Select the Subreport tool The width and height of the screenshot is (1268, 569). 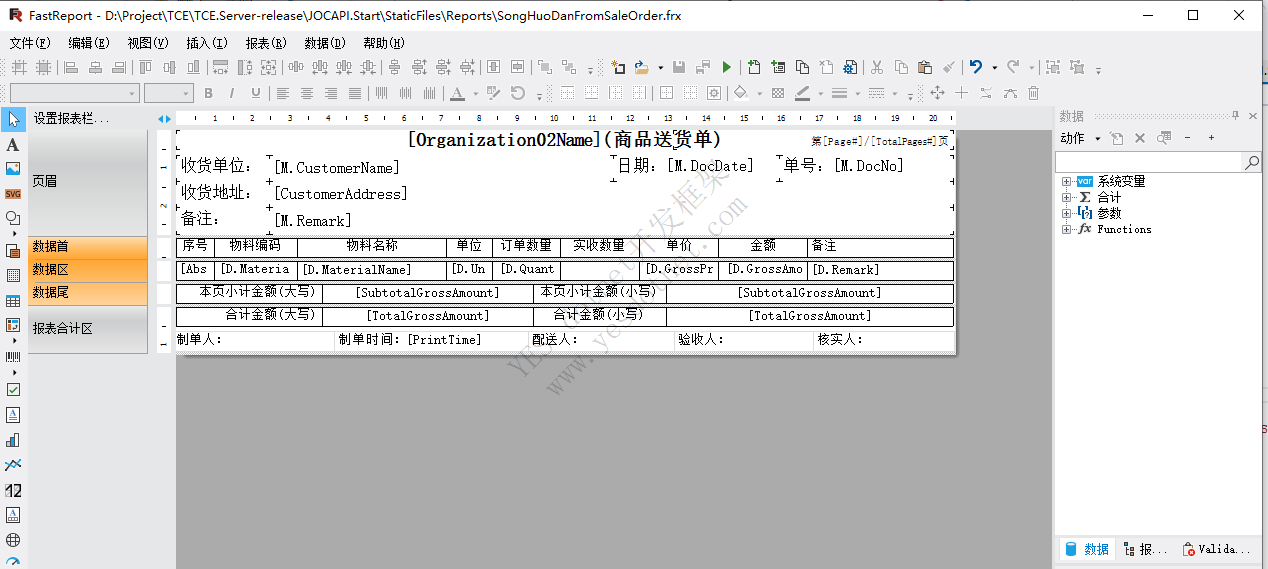tap(13, 251)
